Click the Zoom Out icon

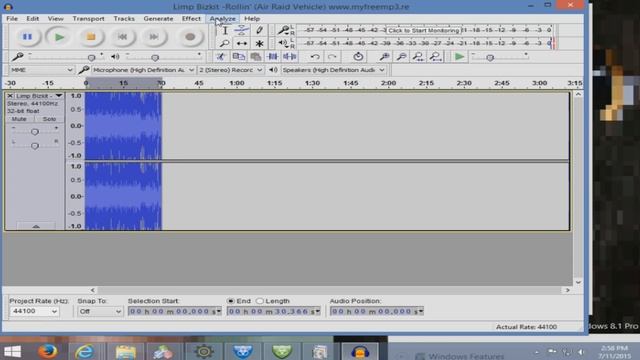401,57
